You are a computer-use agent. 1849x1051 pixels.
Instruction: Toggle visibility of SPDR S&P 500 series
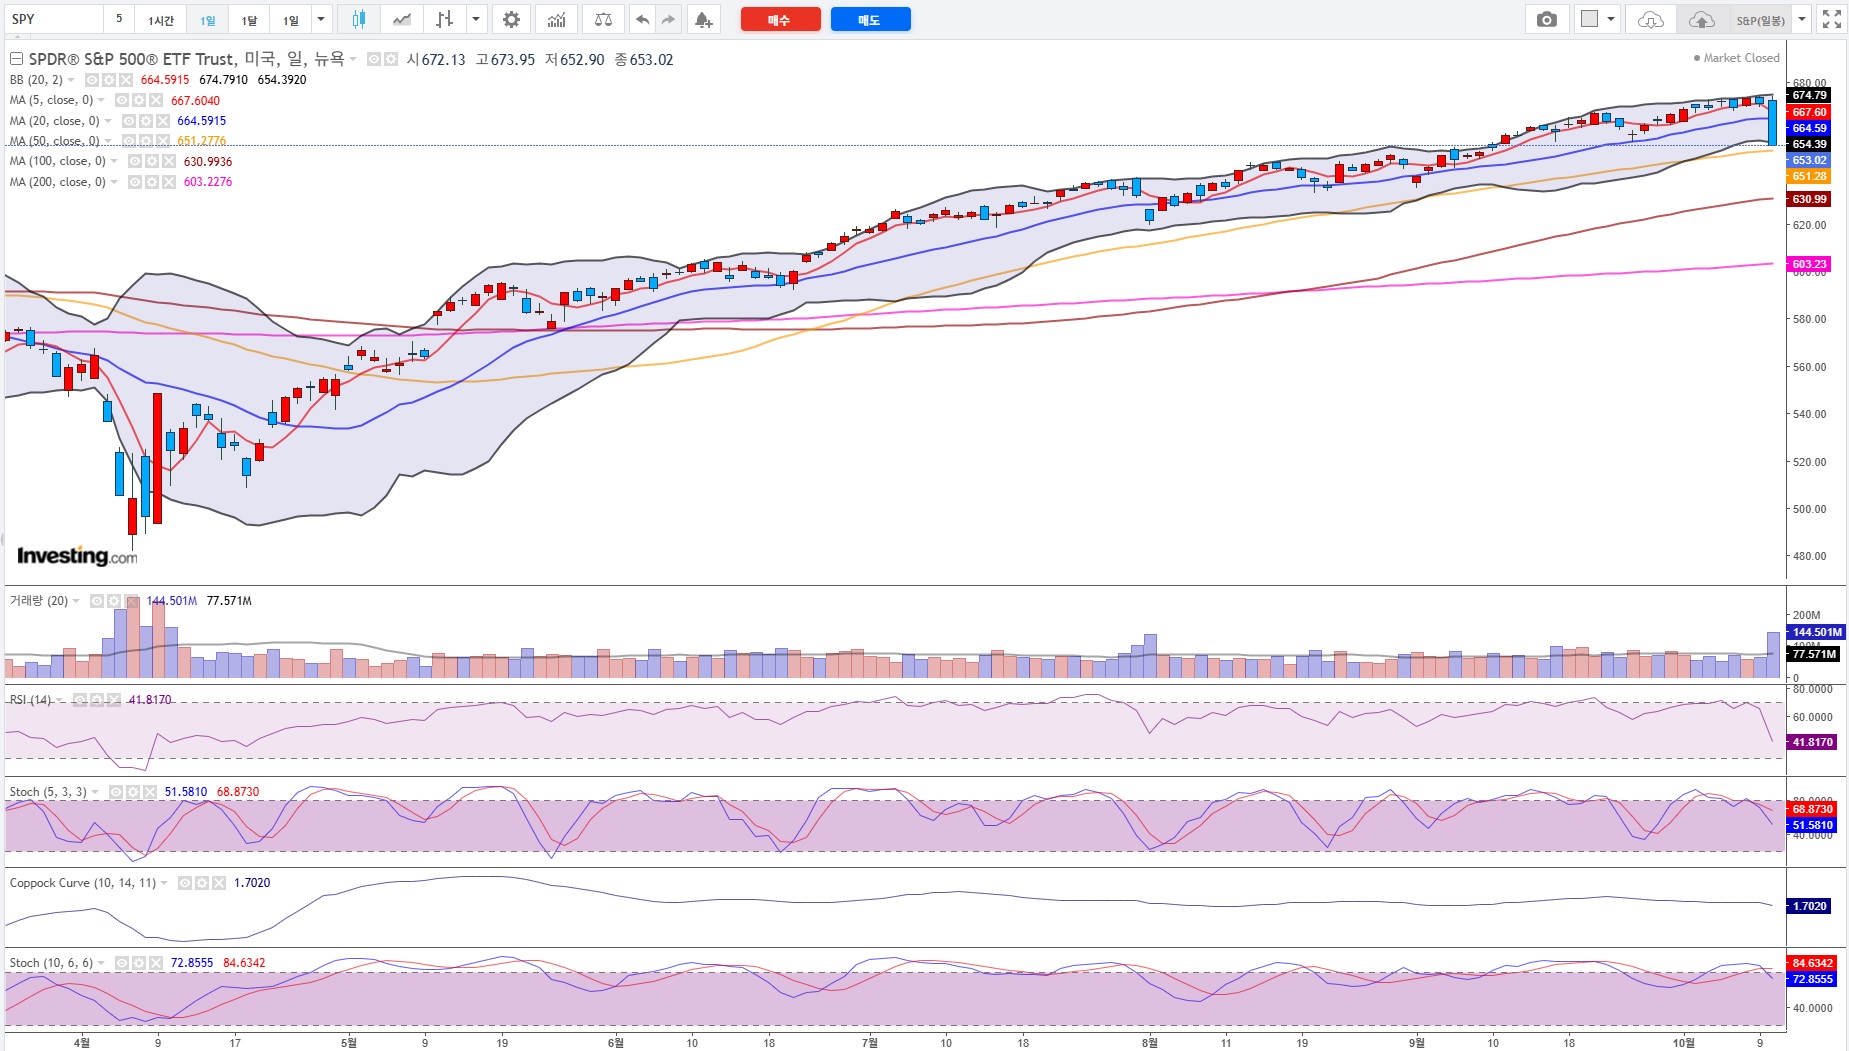(x=374, y=59)
